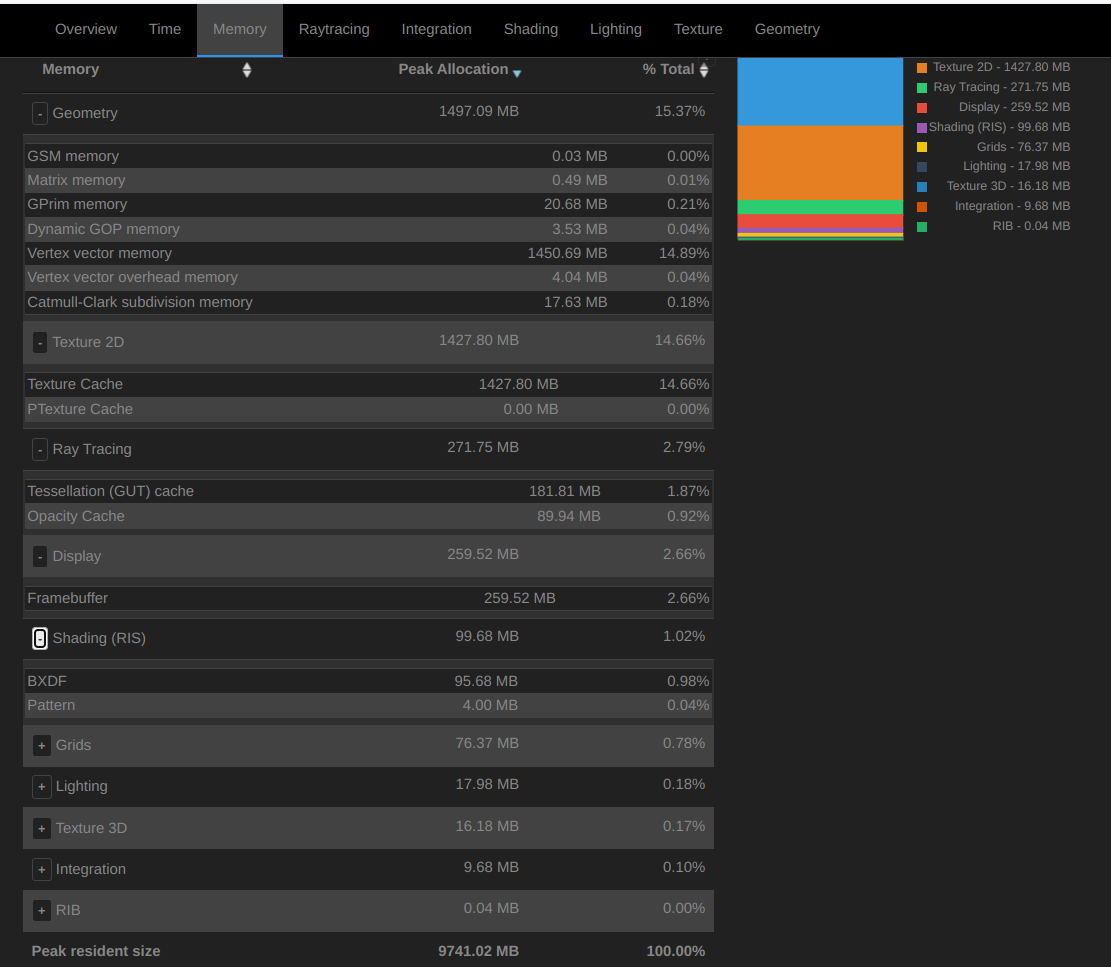Expand the Integration section
The height and width of the screenshot is (967, 1111).
[42, 869]
